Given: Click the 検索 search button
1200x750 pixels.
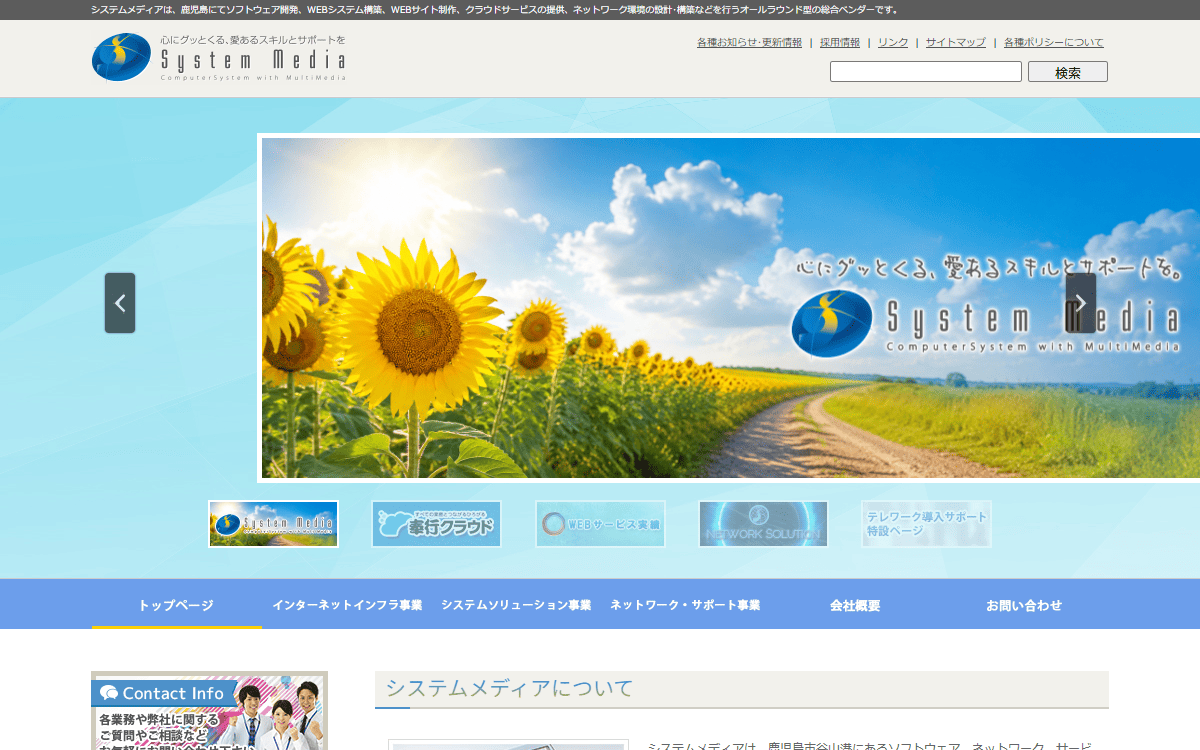Looking at the screenshot, I should click(1068, 72).
